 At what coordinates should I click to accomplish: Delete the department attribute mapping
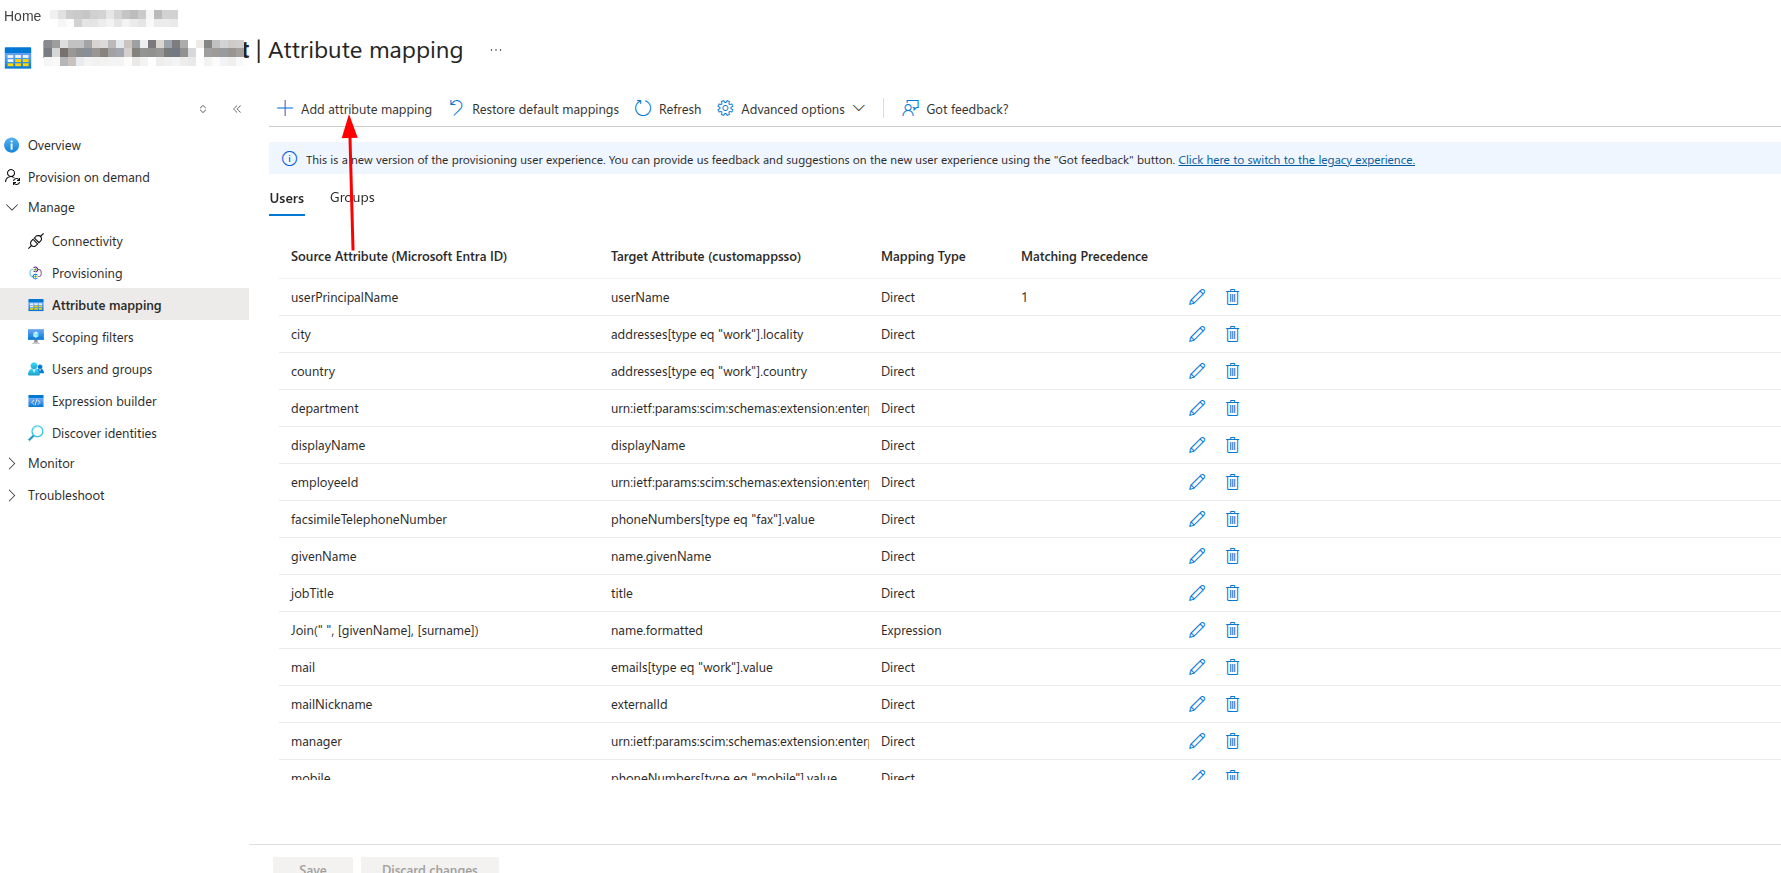[x=1232, y=408]
